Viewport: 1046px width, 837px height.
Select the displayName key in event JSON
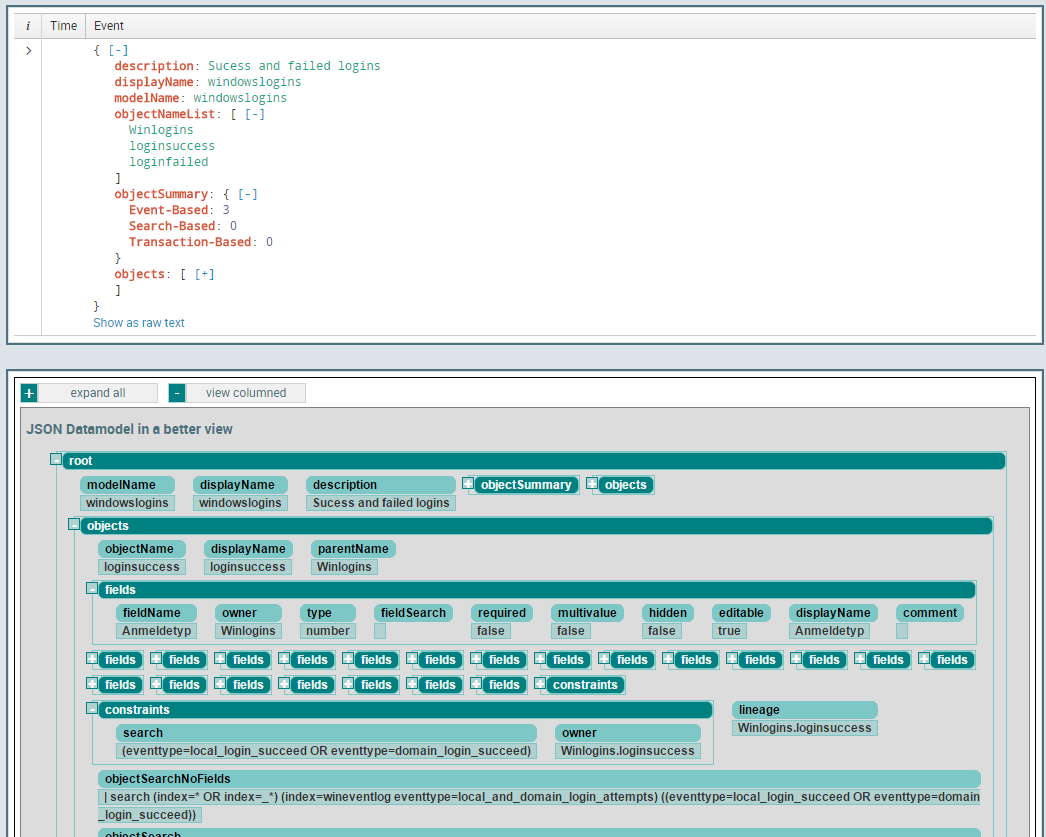[x=153, y=82]
